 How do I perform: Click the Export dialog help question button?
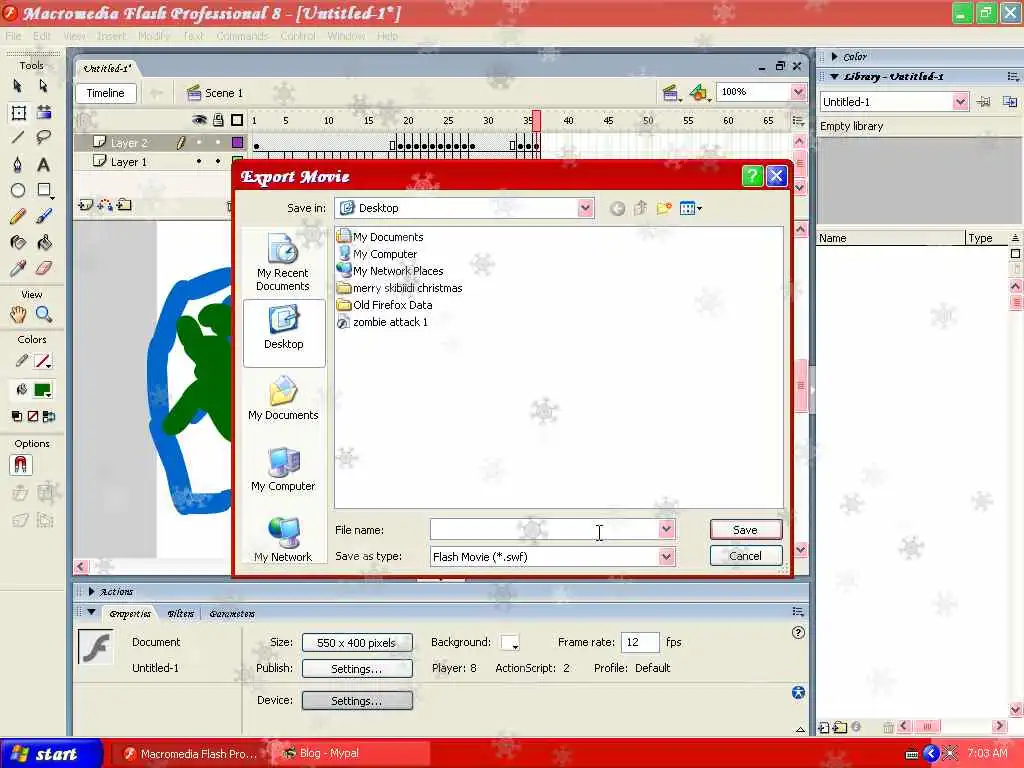pyautogui.click(x=752, y=176)
